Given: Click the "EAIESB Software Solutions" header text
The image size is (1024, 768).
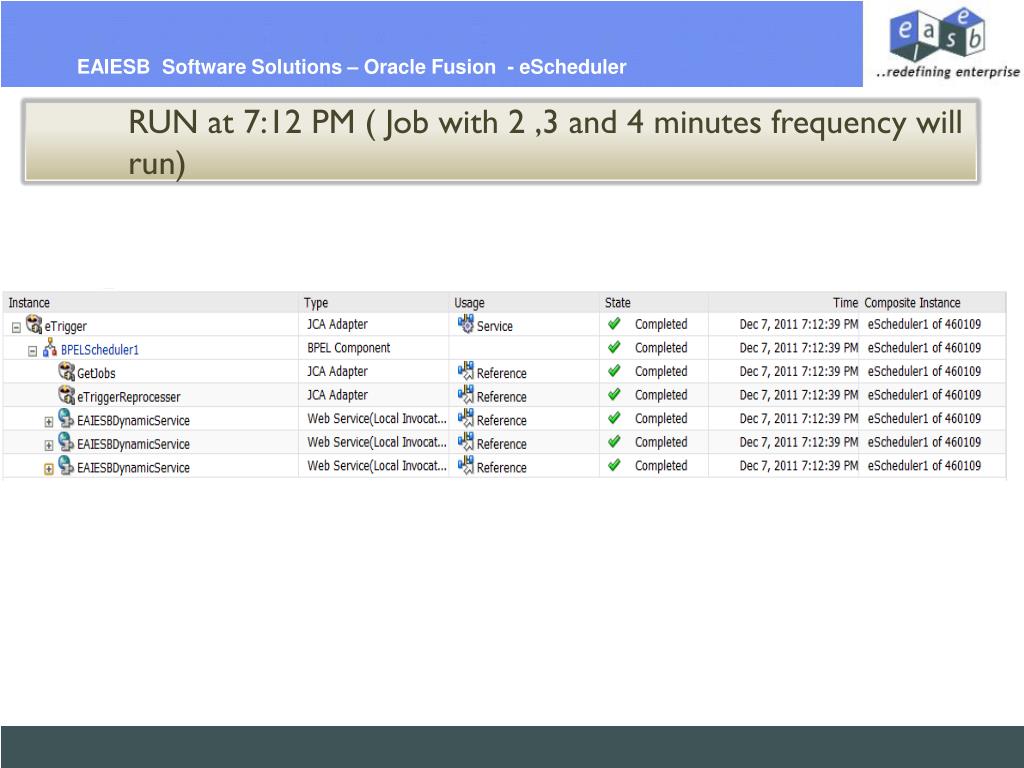Looking at the screenshot, I should (209, 67).
